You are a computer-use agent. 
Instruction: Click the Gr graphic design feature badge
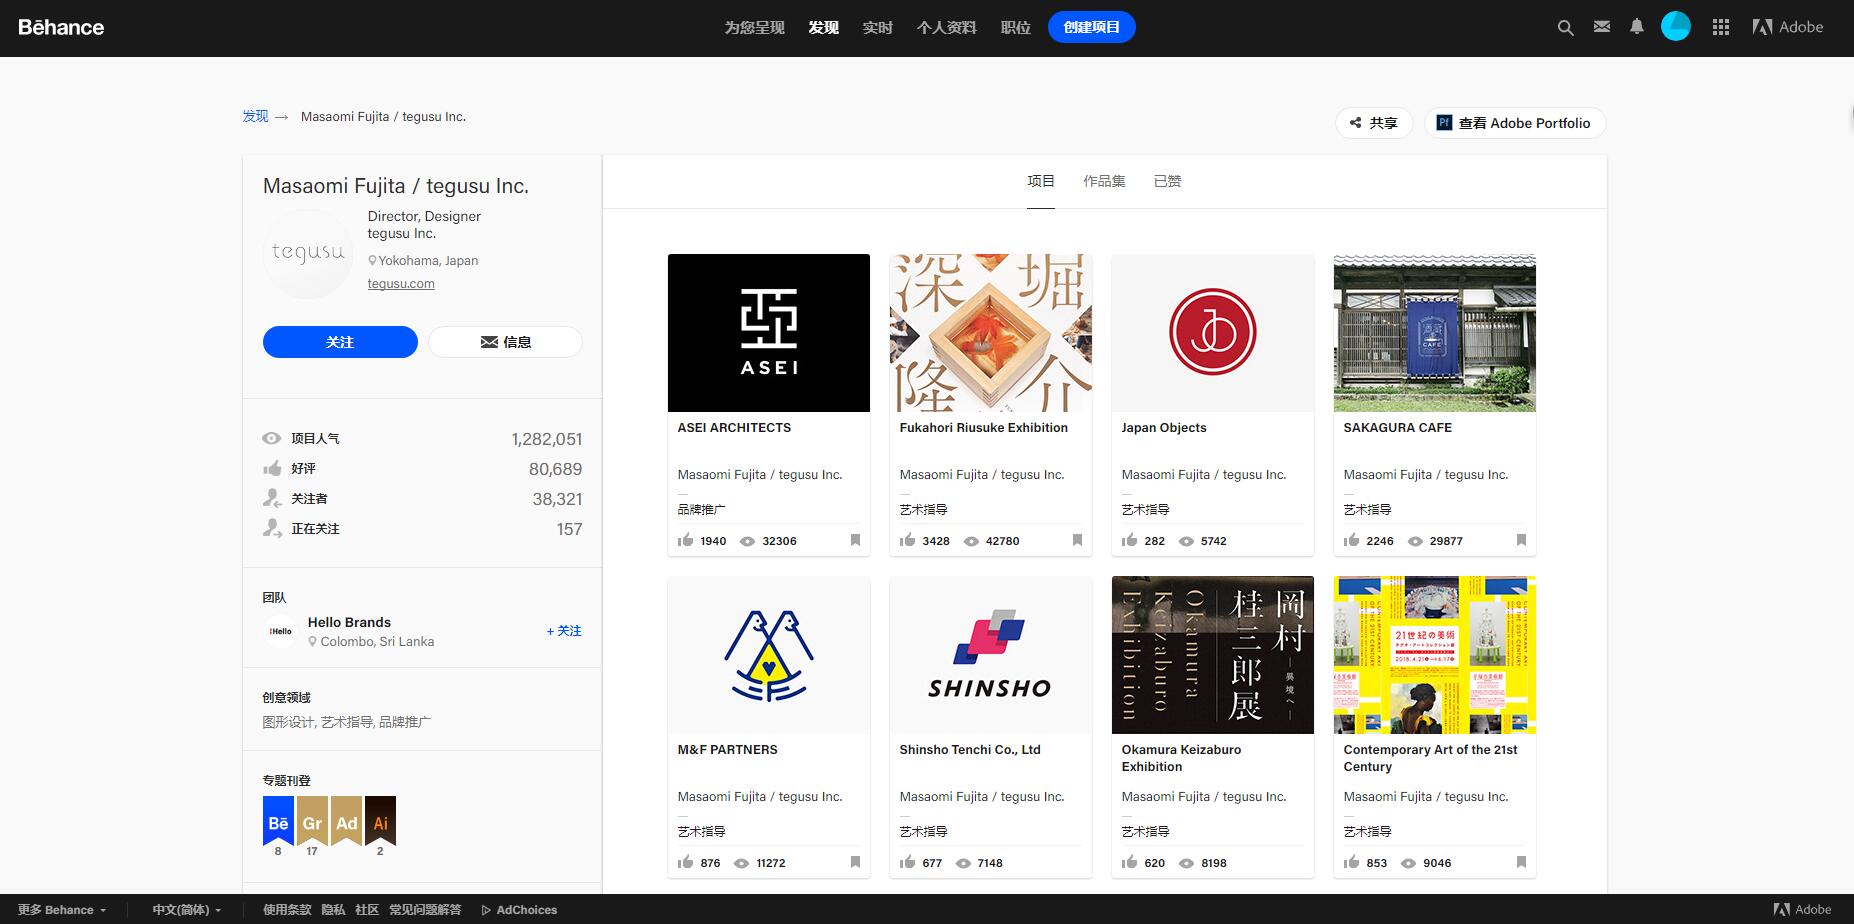coord(312,821)
